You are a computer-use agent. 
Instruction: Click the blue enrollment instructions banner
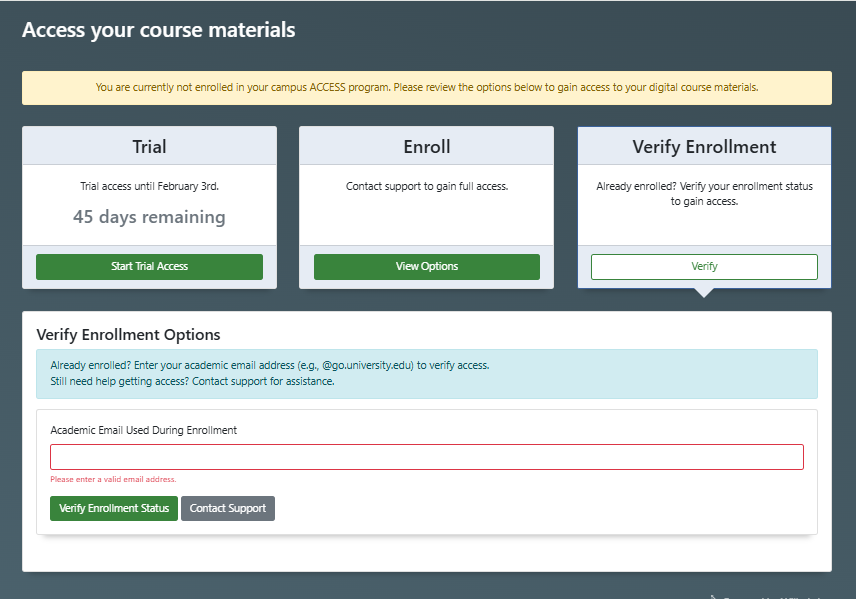426,372
